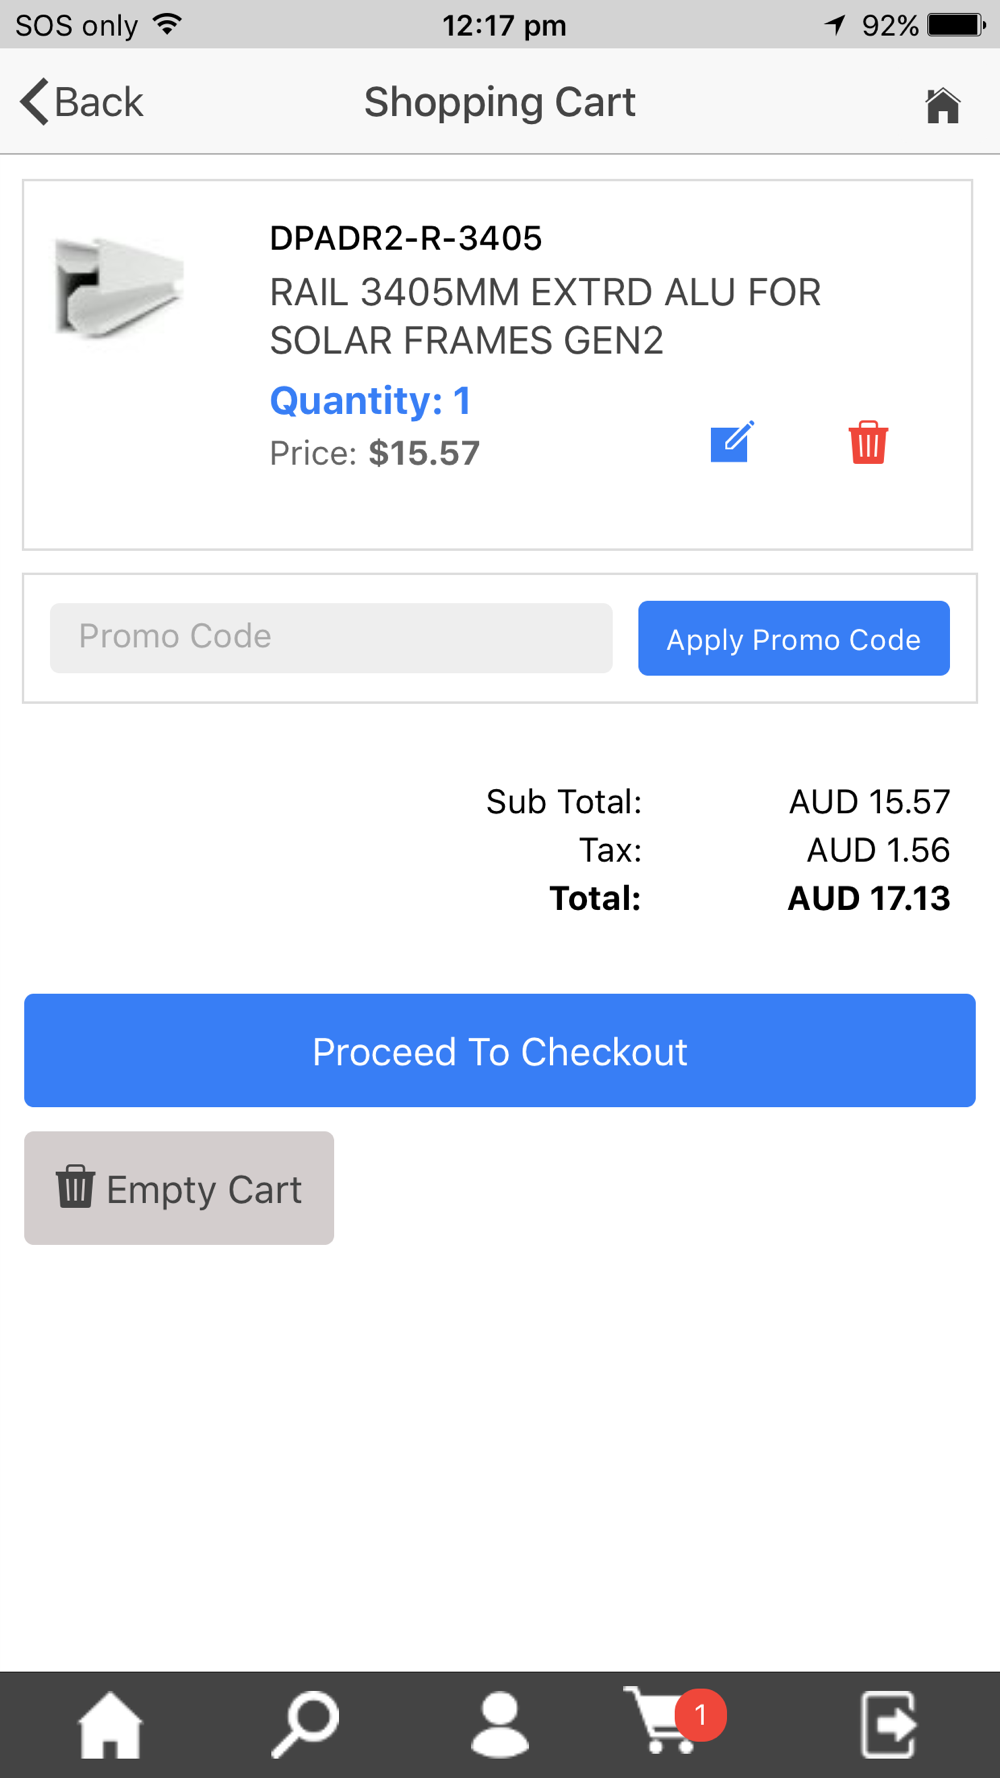Open account profile icon in bottom bar
This screenshot has width=1000, height=1778.
pos(499,1724)
